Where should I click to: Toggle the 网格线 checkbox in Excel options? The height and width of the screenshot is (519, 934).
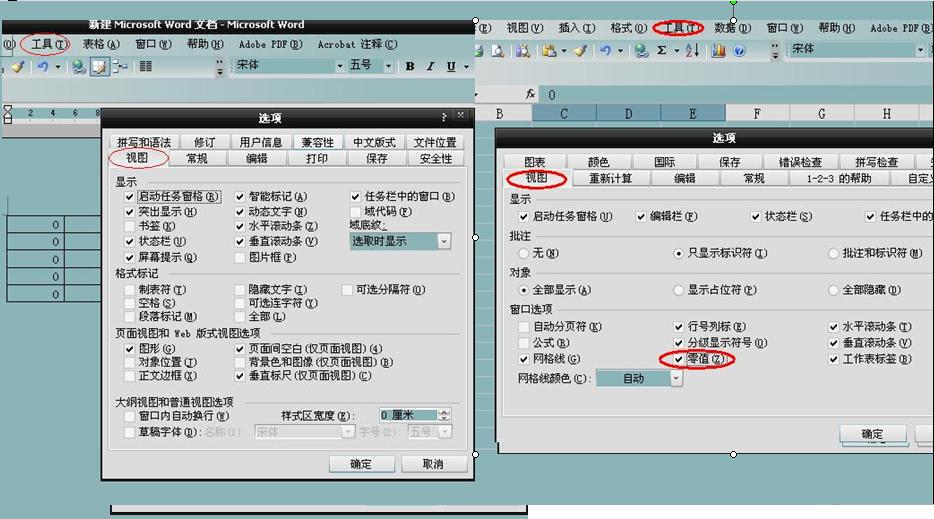click(x=525, y=359)
